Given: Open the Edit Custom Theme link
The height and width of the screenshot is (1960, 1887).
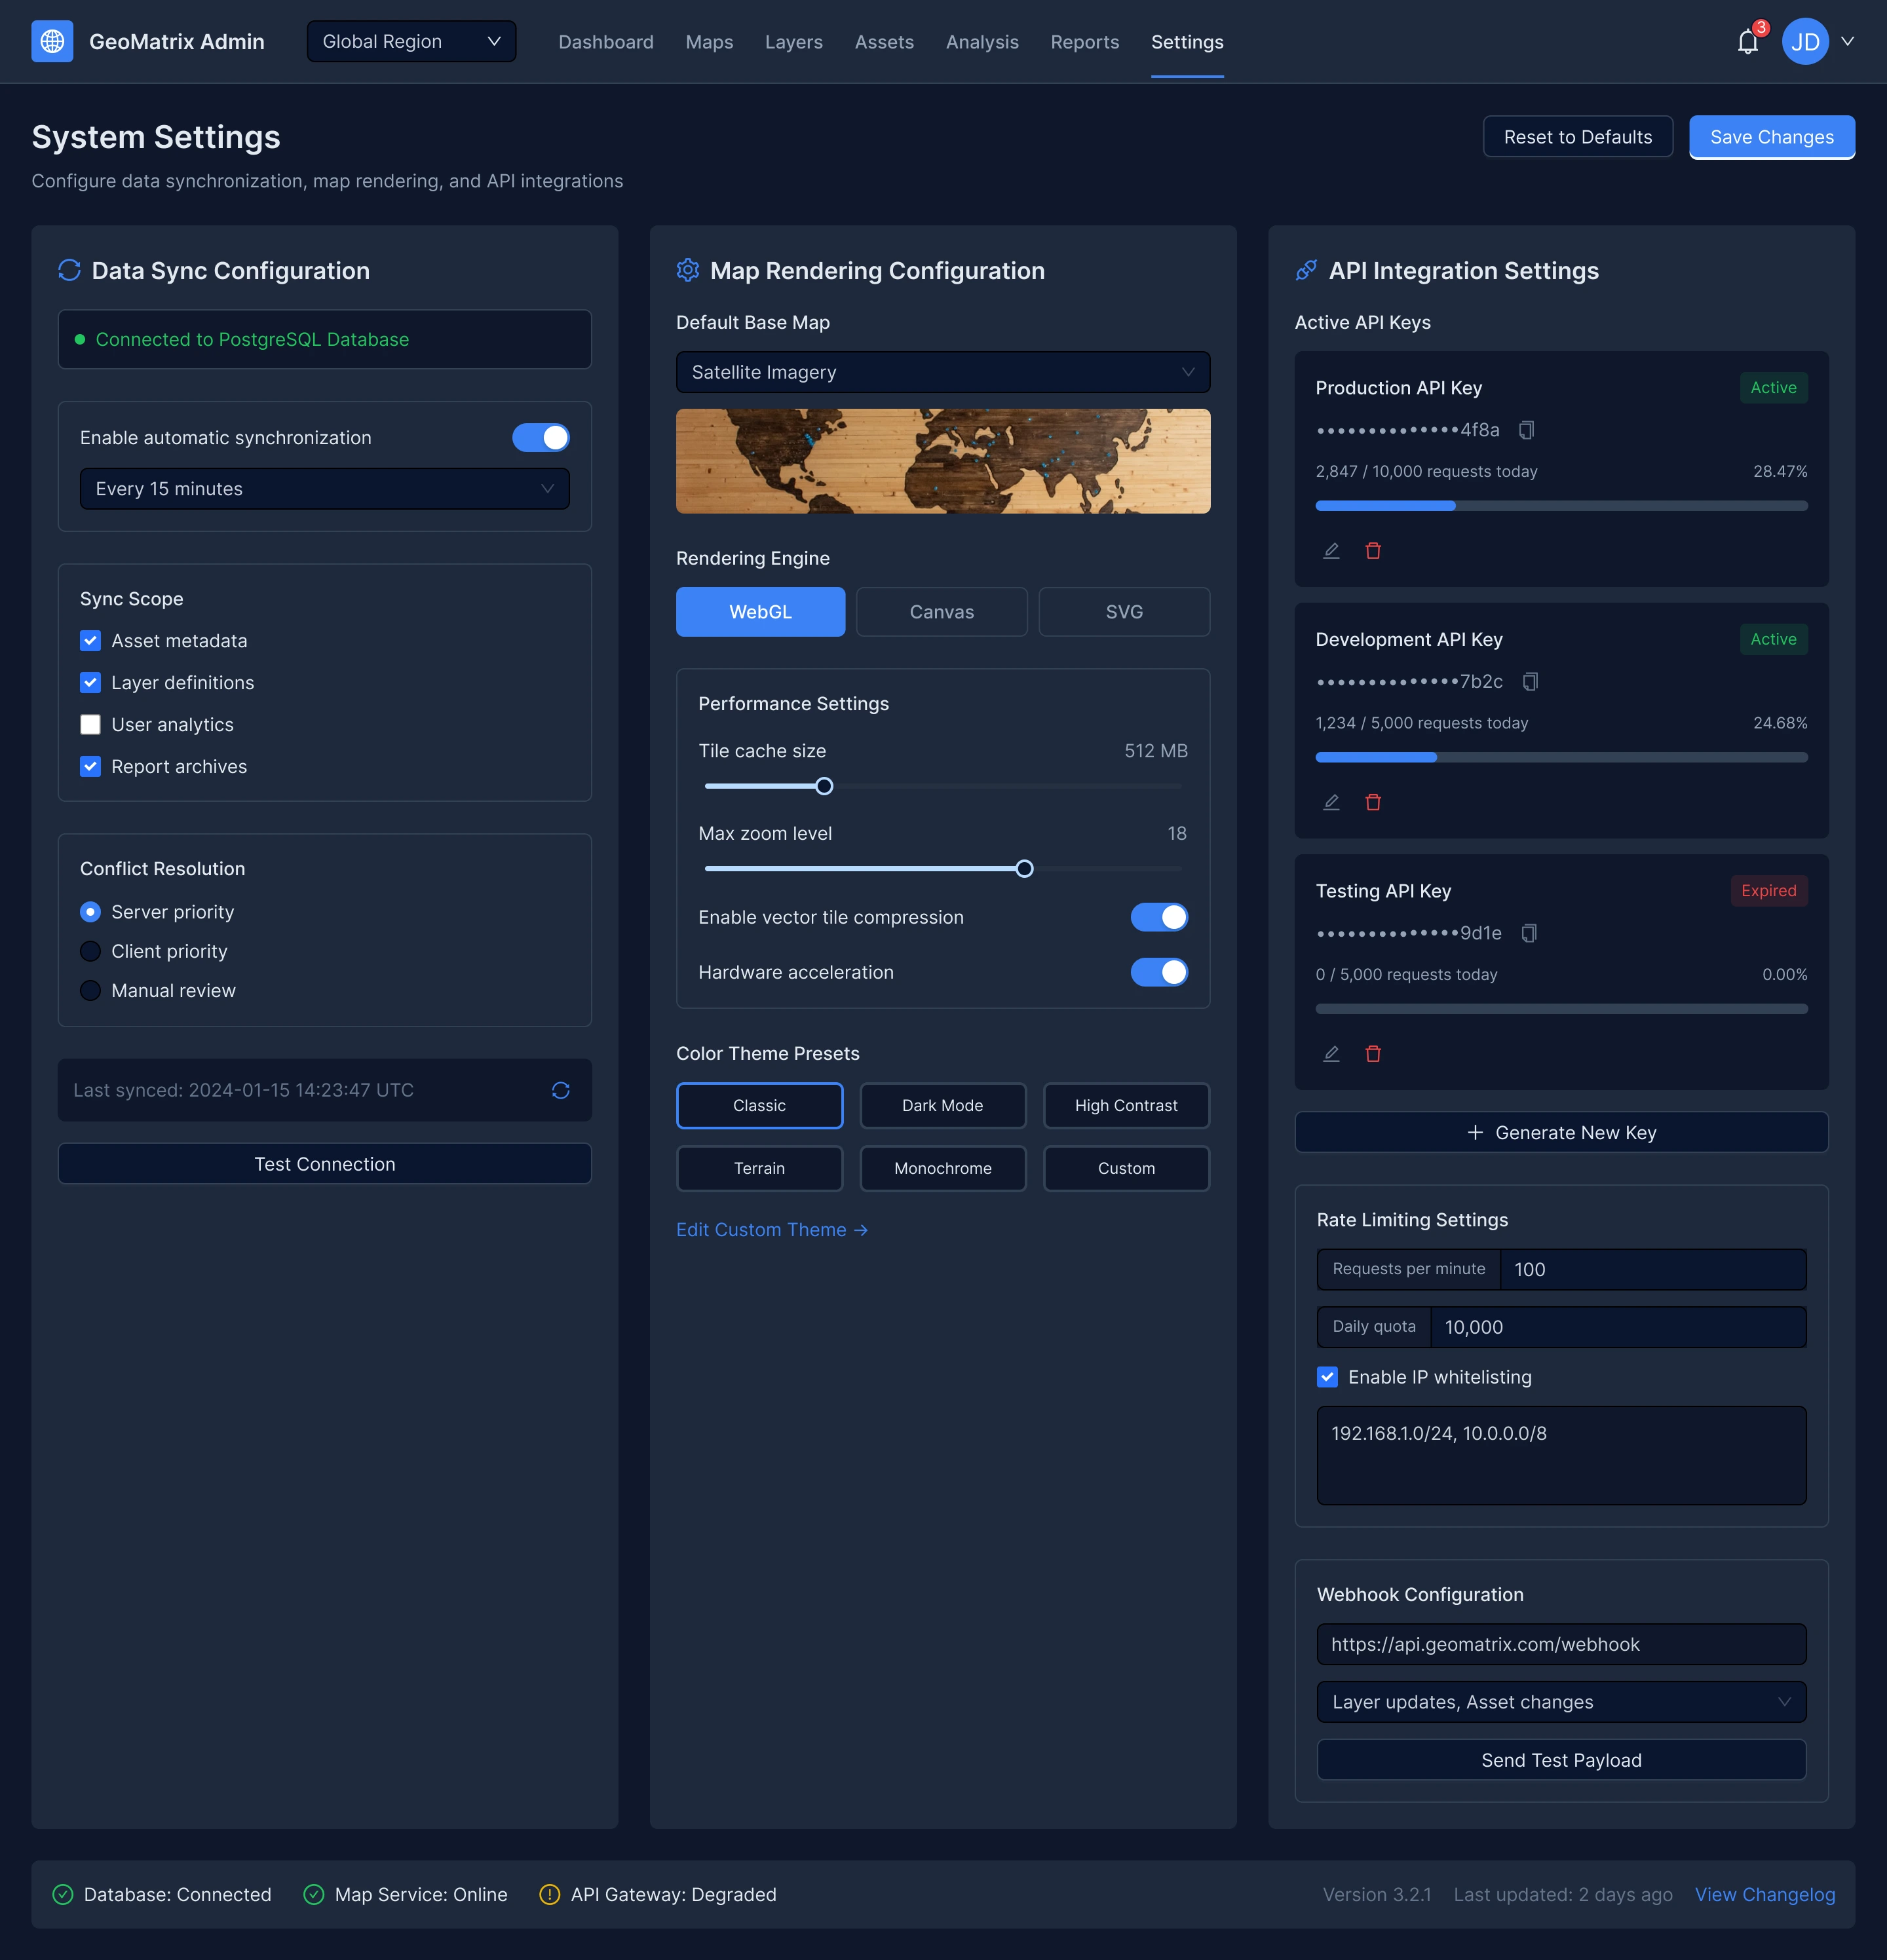Looking at the screenshot, I should click(x=771, y=1230).
